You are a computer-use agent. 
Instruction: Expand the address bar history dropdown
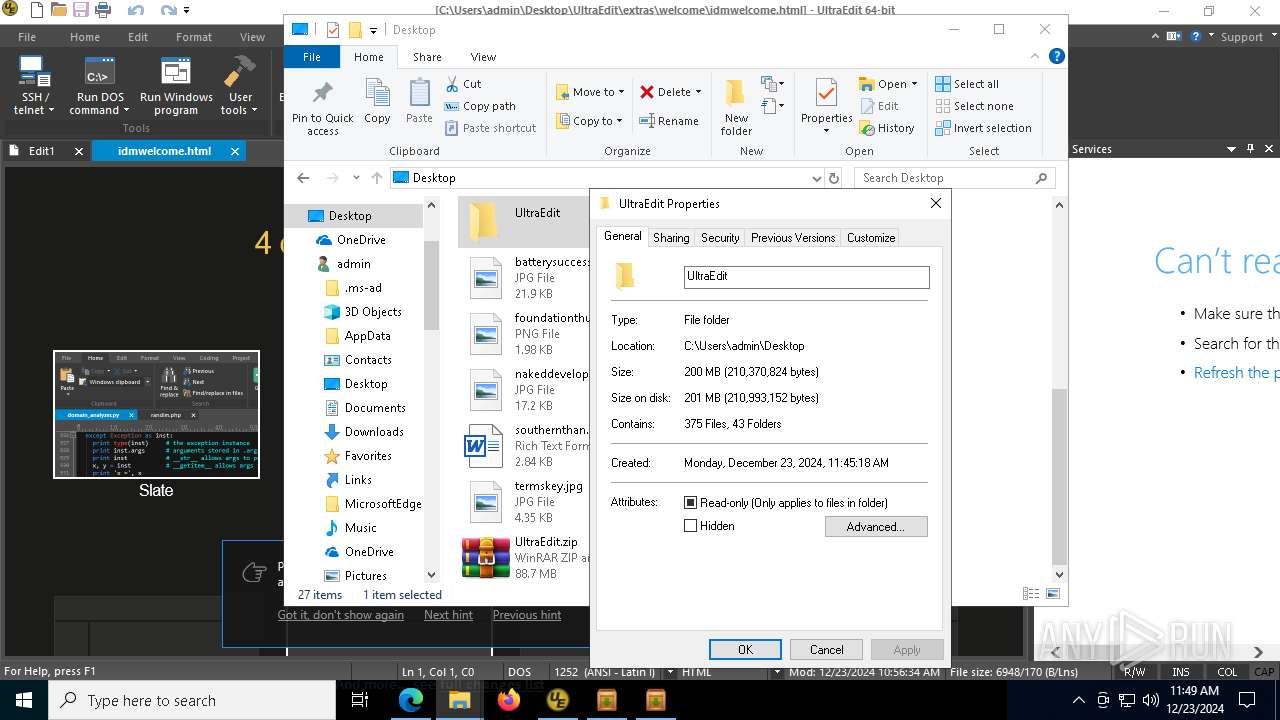pos(817,178)
